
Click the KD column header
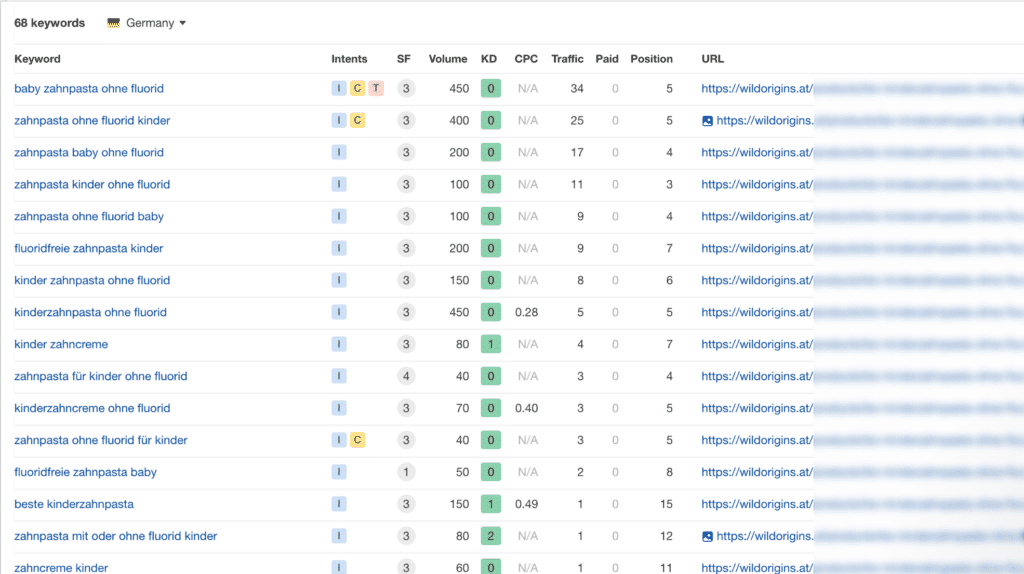pos(489,59)
